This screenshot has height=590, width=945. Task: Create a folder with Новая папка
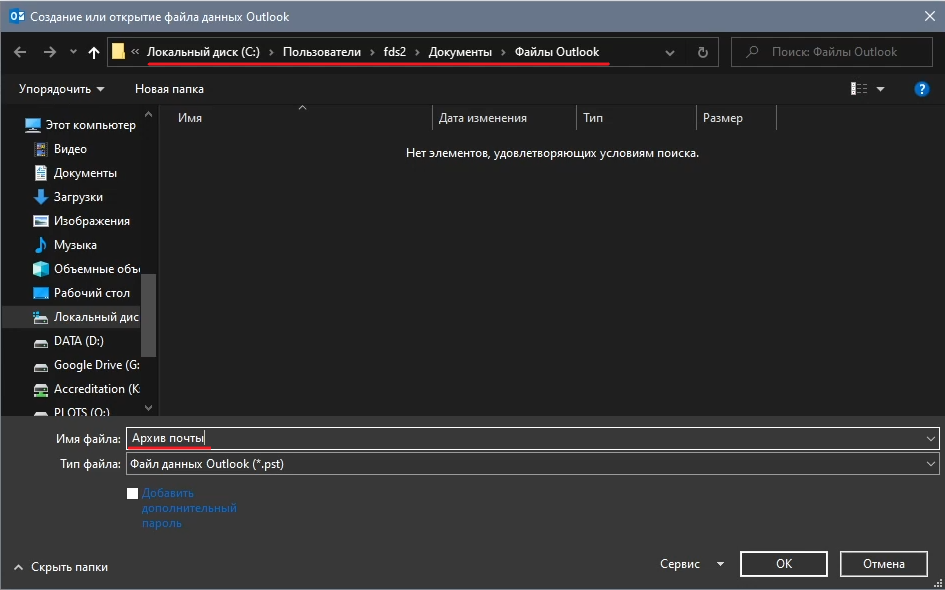pyautogui.click(x=169, y=89)
